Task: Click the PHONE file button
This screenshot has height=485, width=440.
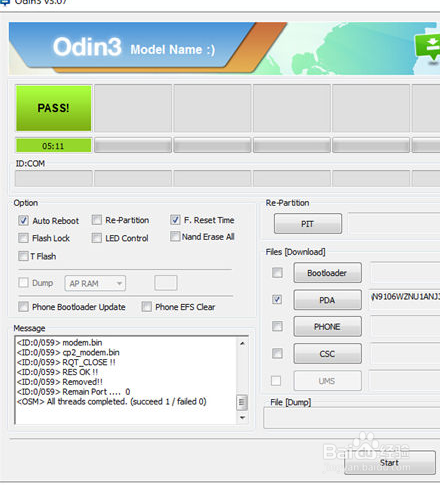Action: point(327,326)
